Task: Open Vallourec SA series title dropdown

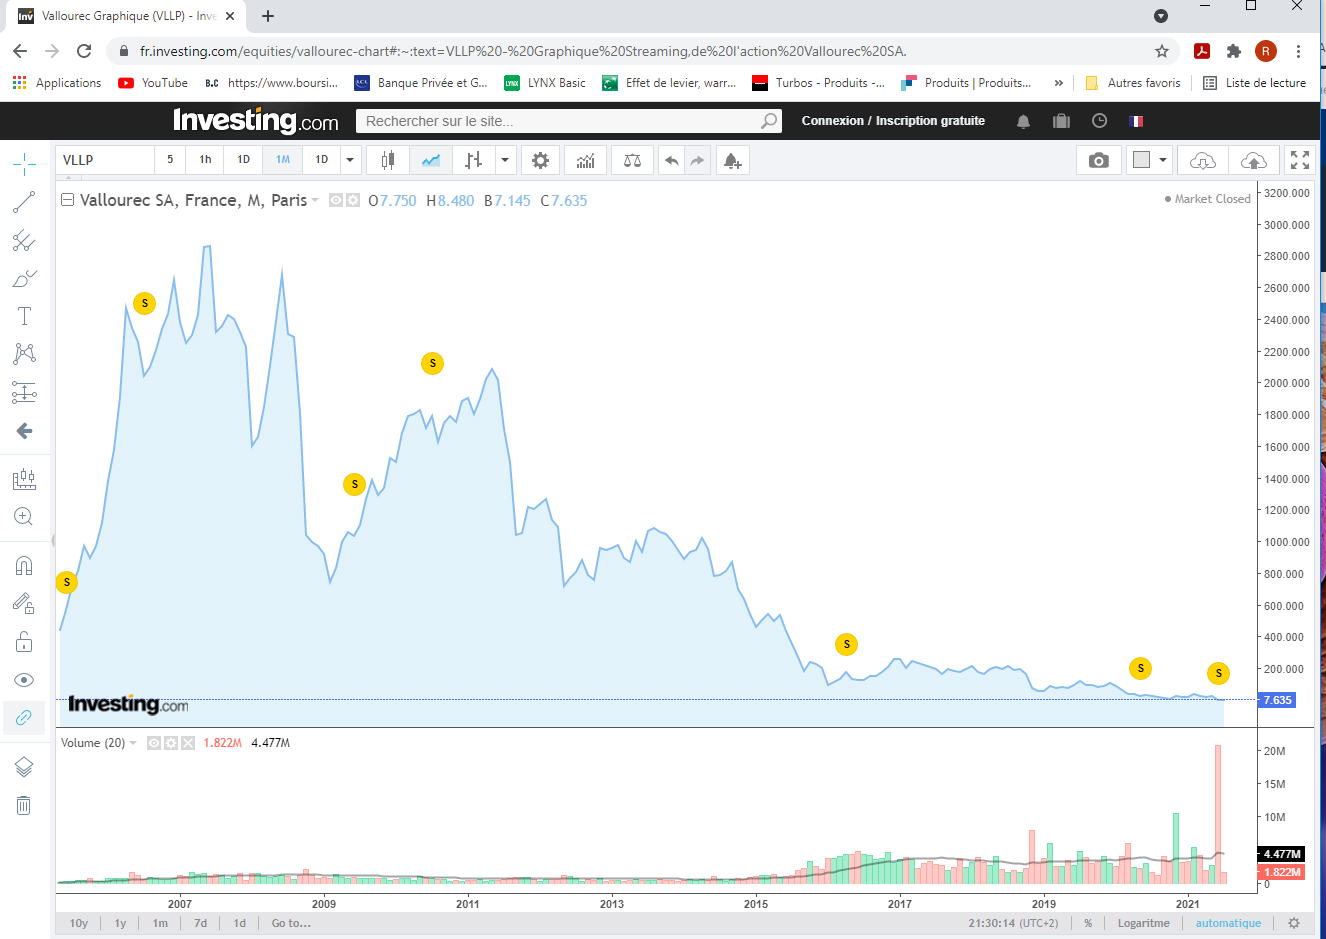Action: click(315, 200)
